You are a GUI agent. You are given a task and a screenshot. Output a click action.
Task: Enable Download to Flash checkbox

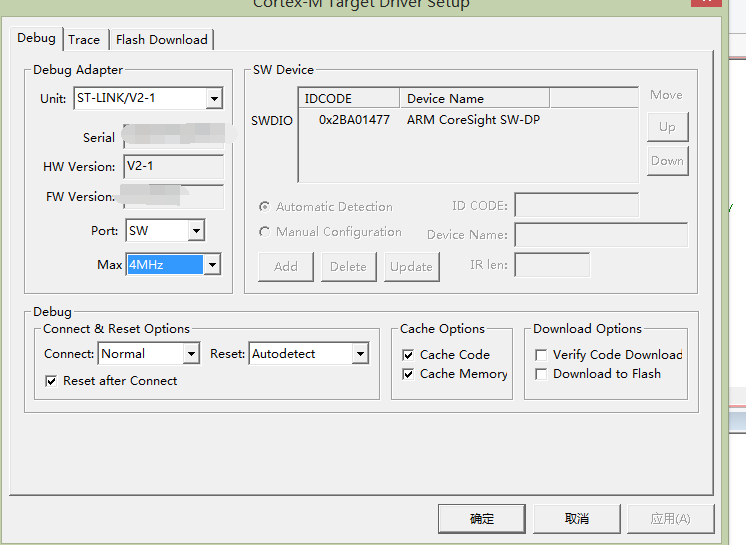(541, 374)
